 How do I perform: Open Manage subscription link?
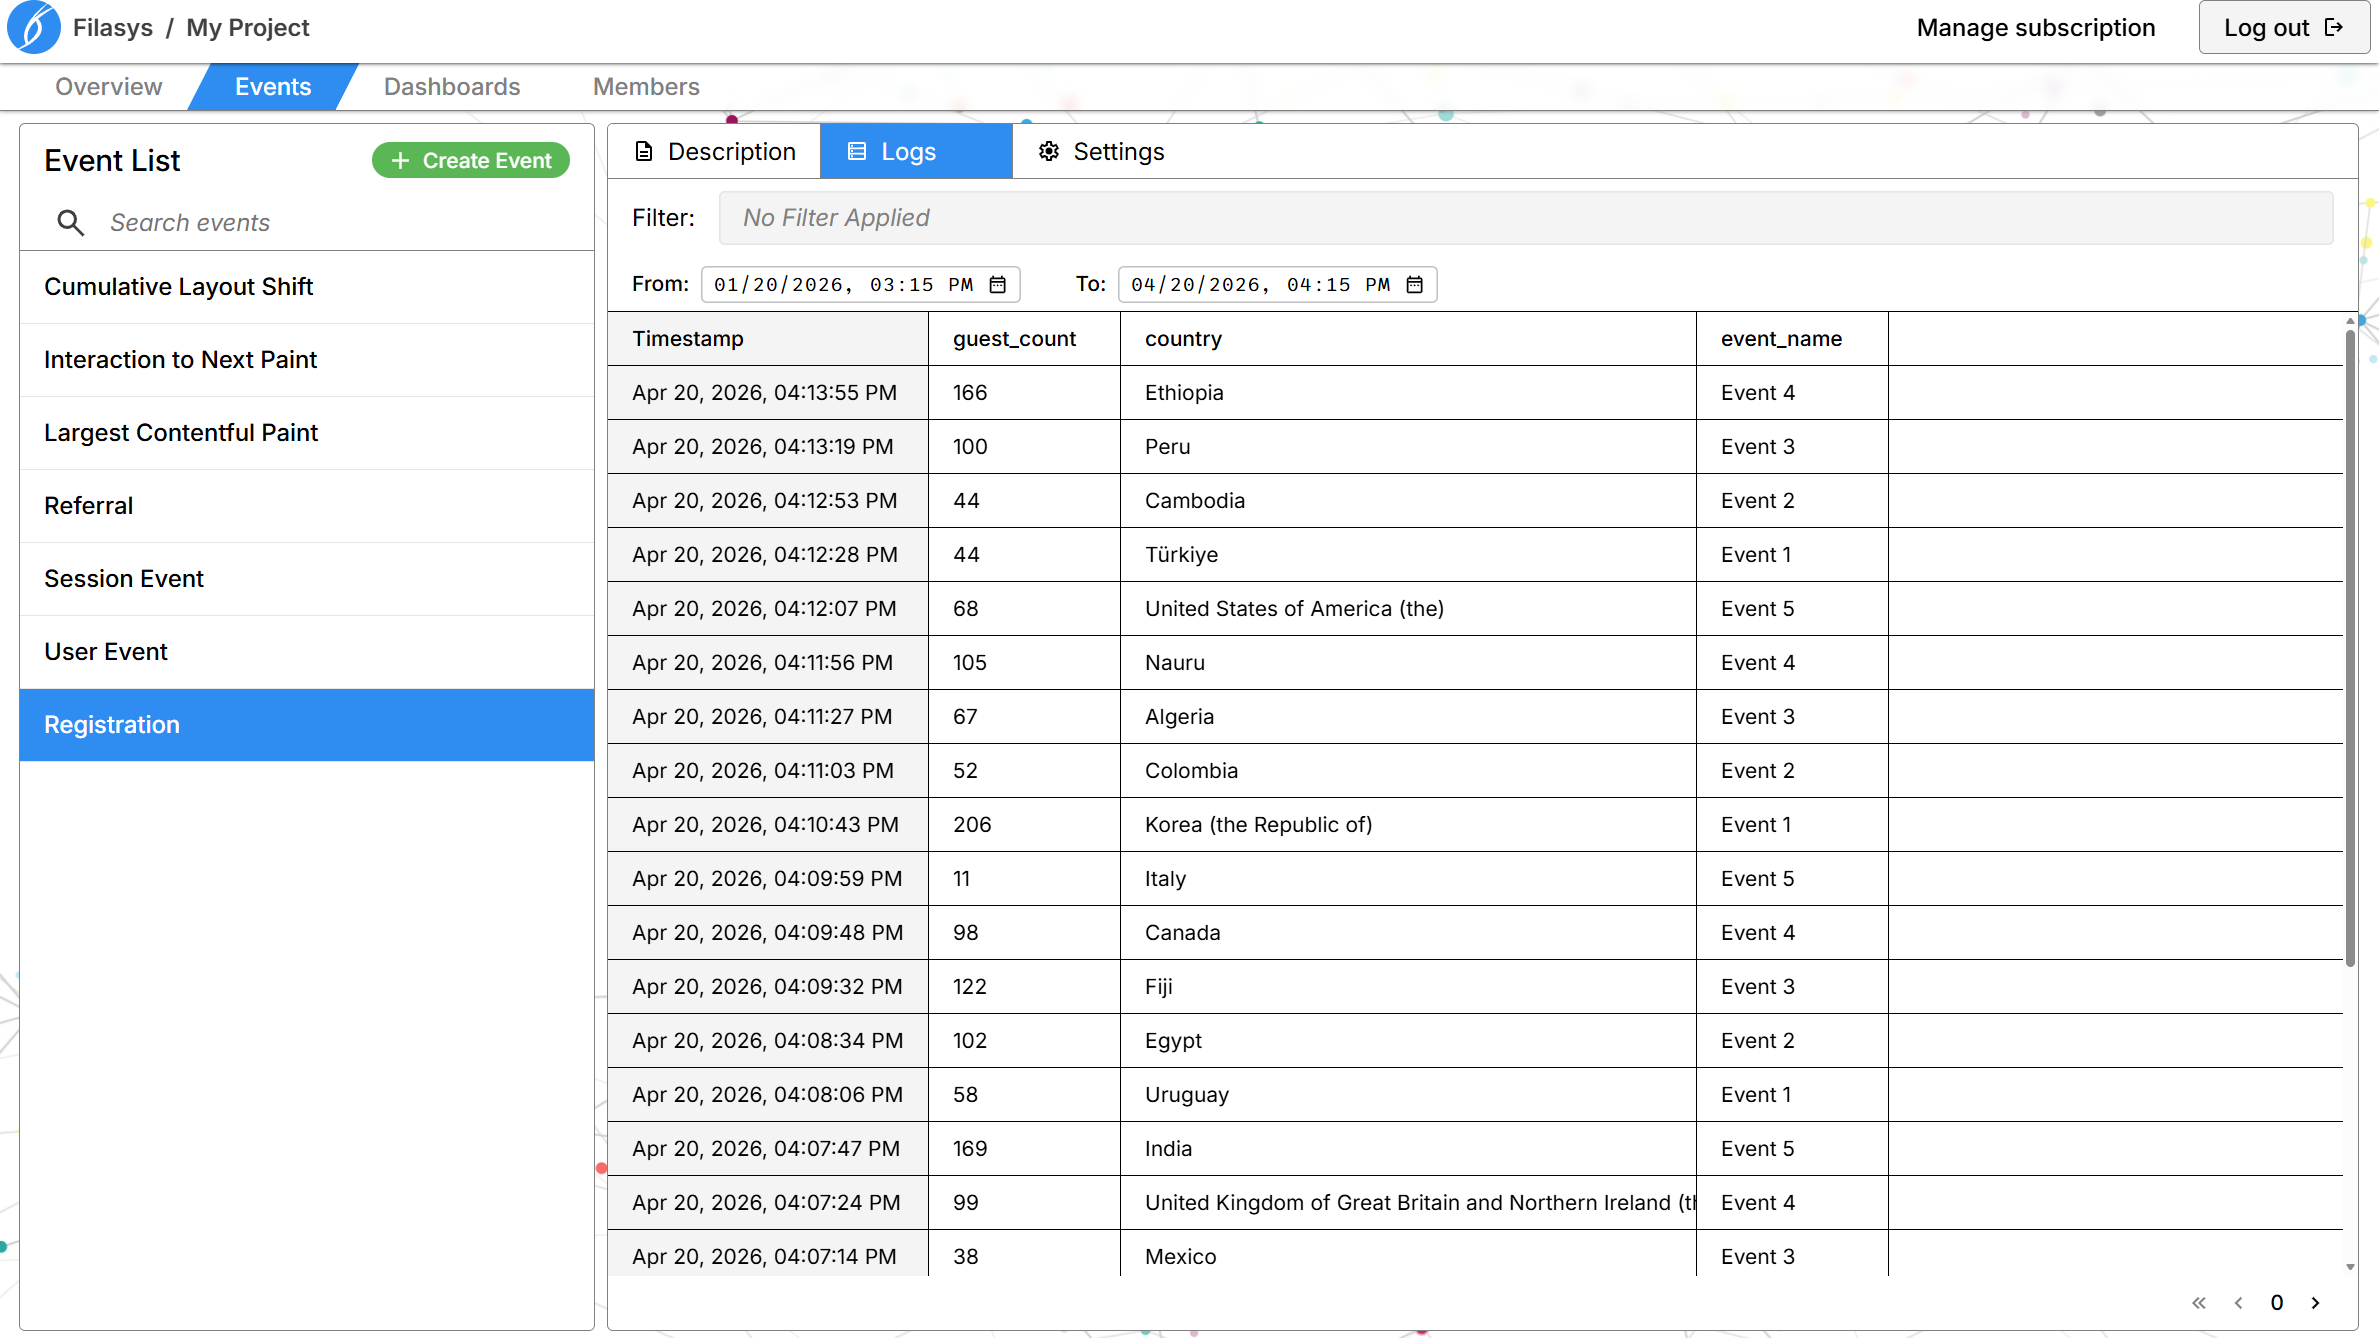click(x=2035, y=28)
